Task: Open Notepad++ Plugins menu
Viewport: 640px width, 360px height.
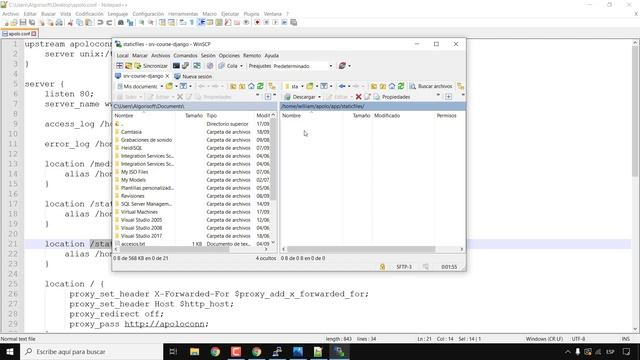Action: point(251,14)
